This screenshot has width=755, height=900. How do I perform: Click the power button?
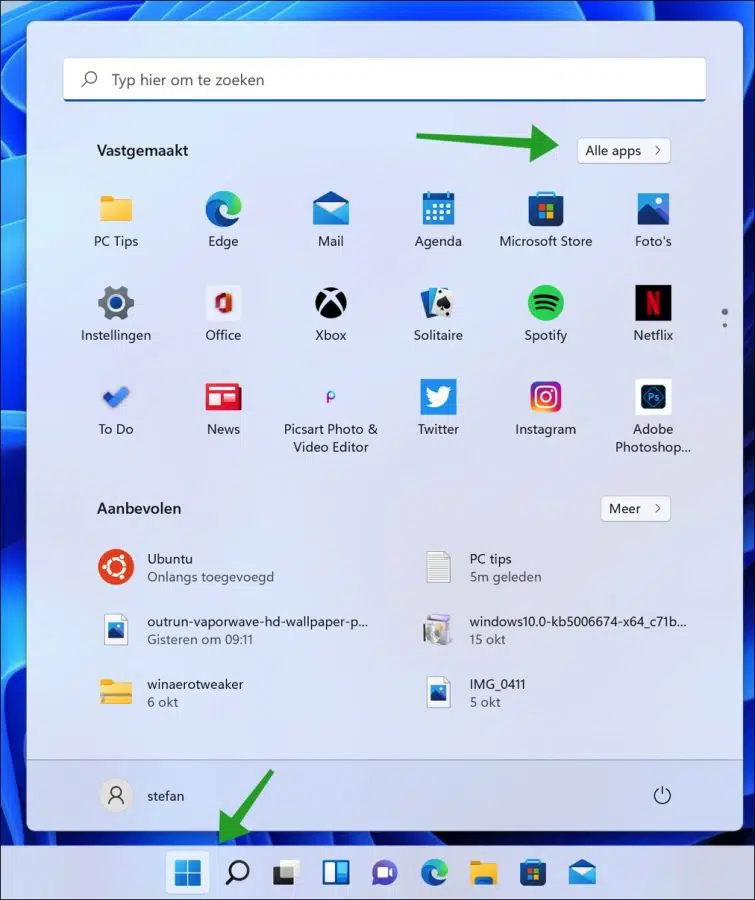pyautogui.click(x=662, y=796)
